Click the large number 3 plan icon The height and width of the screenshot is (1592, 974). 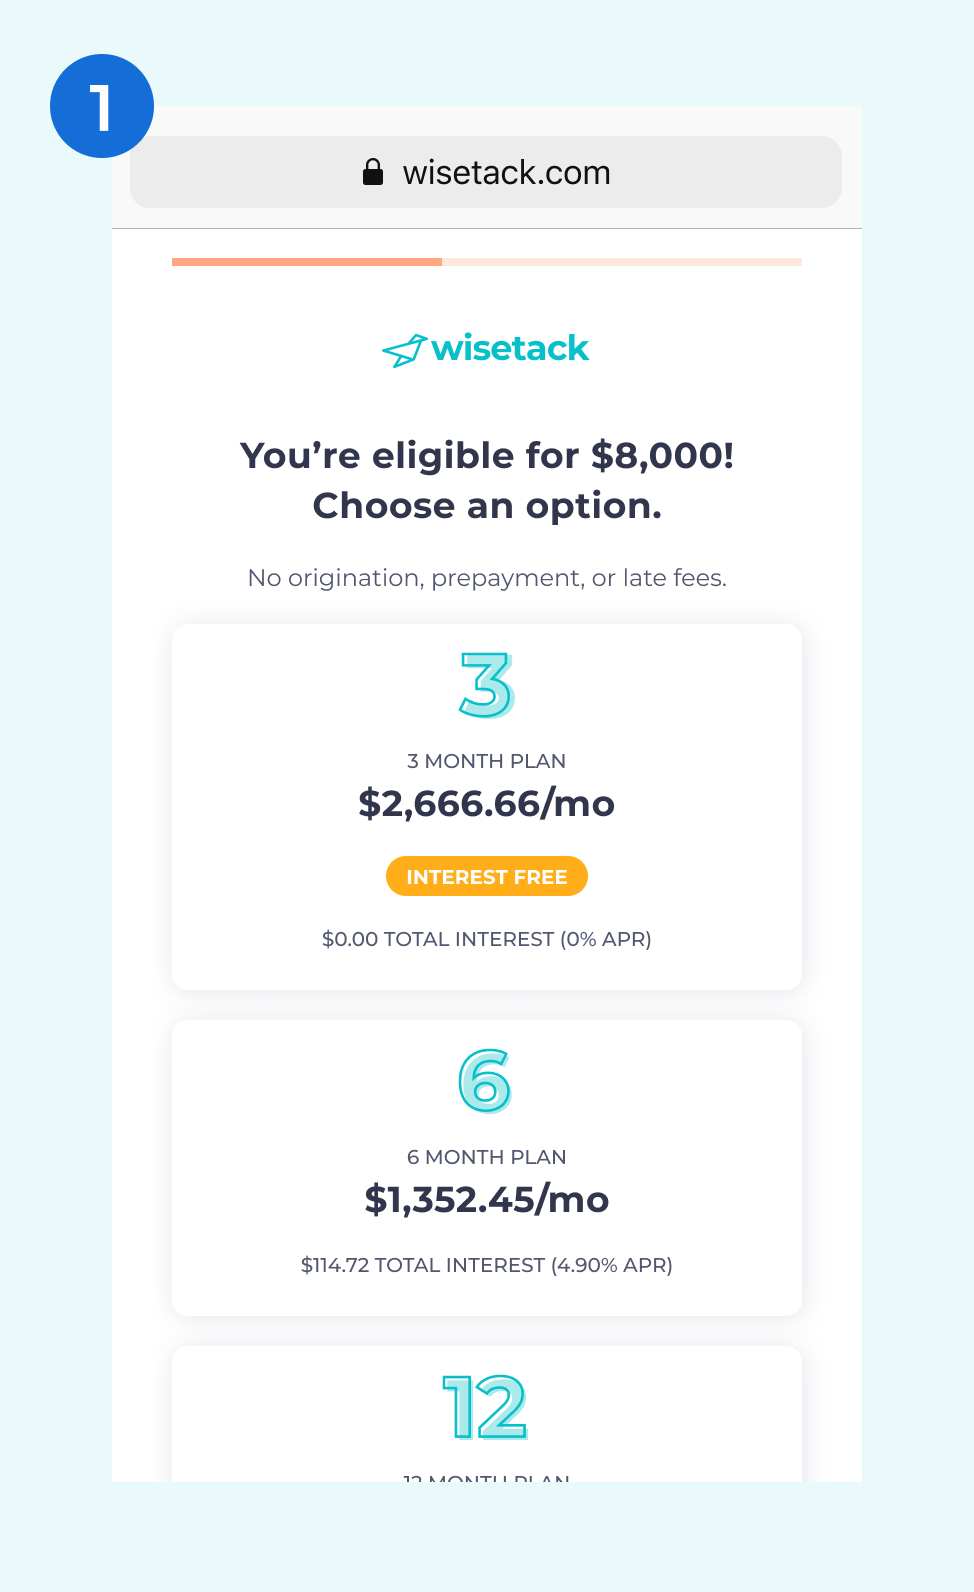(x=487, y=685)
